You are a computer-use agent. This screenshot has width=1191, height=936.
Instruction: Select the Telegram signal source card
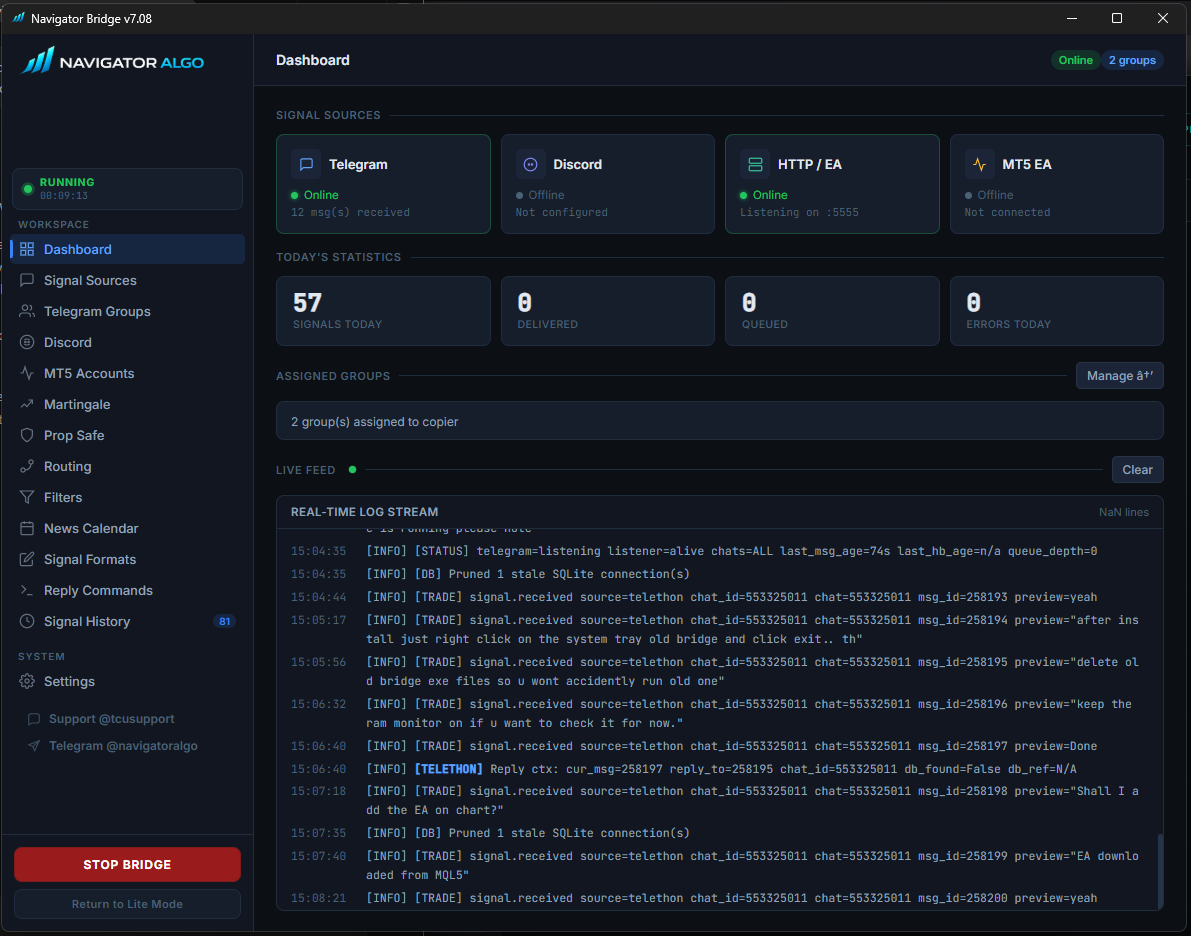[384, 184]
